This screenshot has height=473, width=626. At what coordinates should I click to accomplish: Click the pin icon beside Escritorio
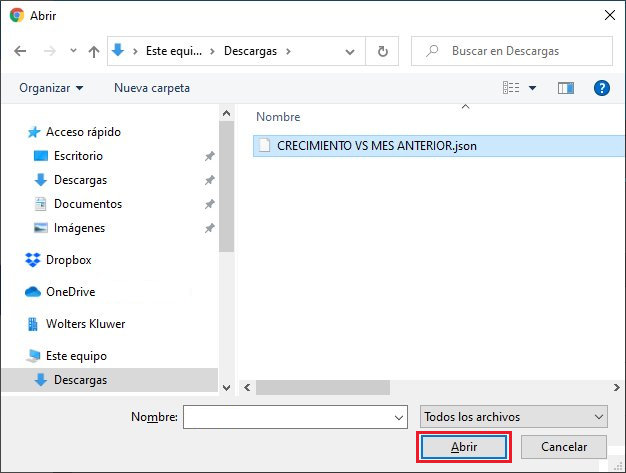pos(210,156)
